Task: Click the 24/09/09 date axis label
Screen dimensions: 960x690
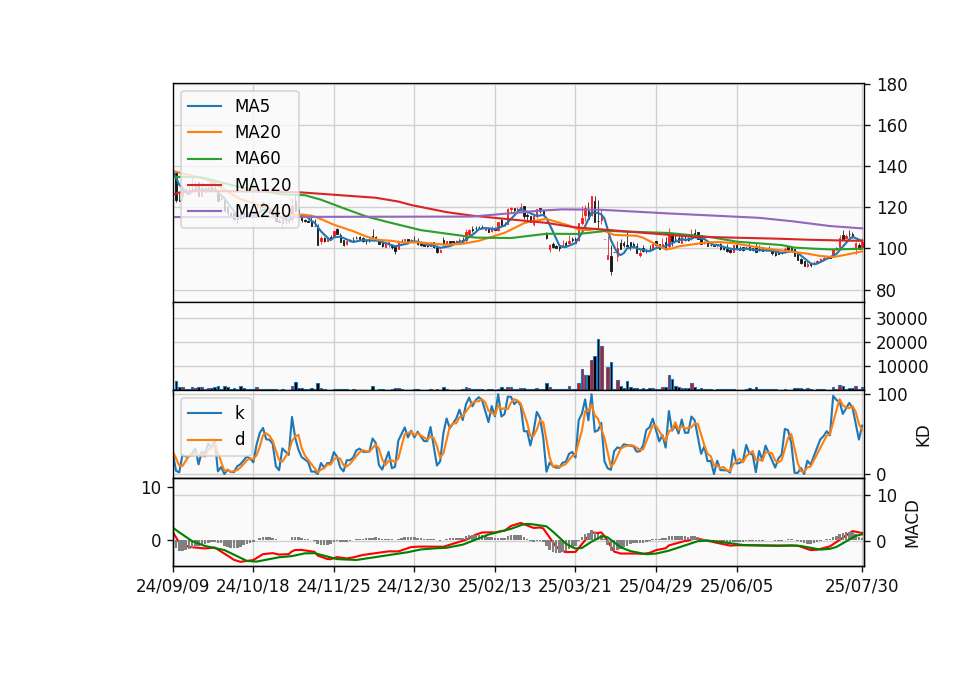Action: pyautogui.click(x=173, y=586)
